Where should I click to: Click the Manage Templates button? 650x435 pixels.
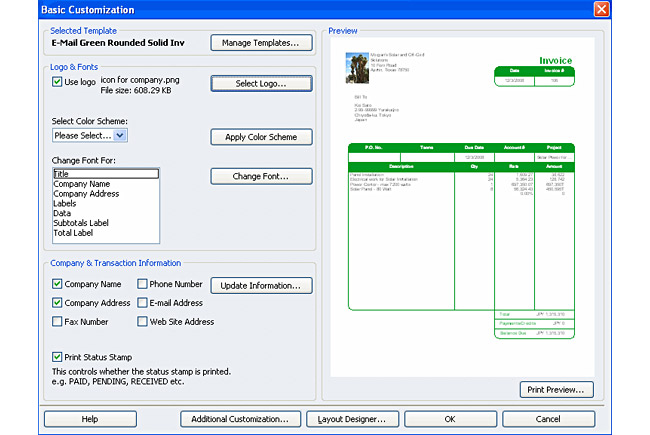click(261, 43)
